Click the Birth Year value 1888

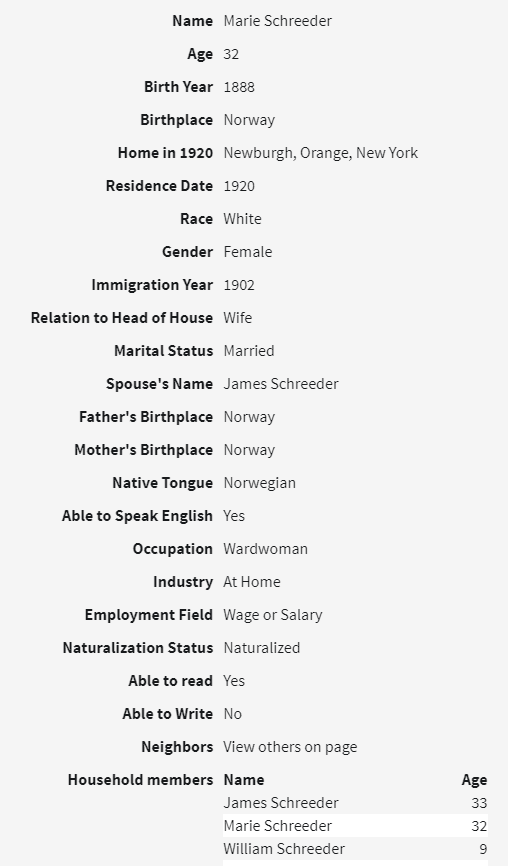(239, 87)
